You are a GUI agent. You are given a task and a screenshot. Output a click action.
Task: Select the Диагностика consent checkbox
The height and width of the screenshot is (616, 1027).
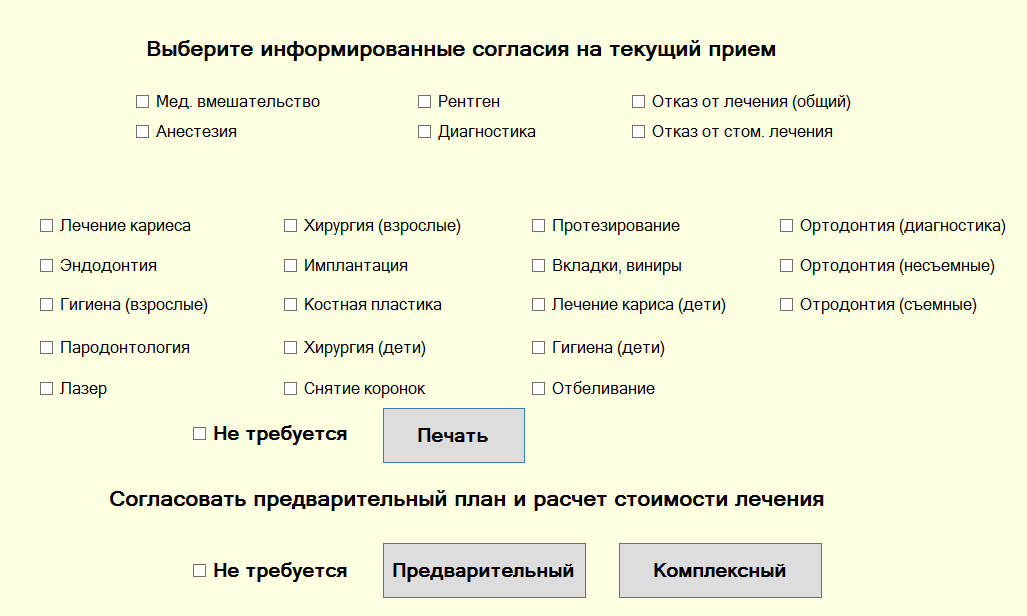(424, 132)
